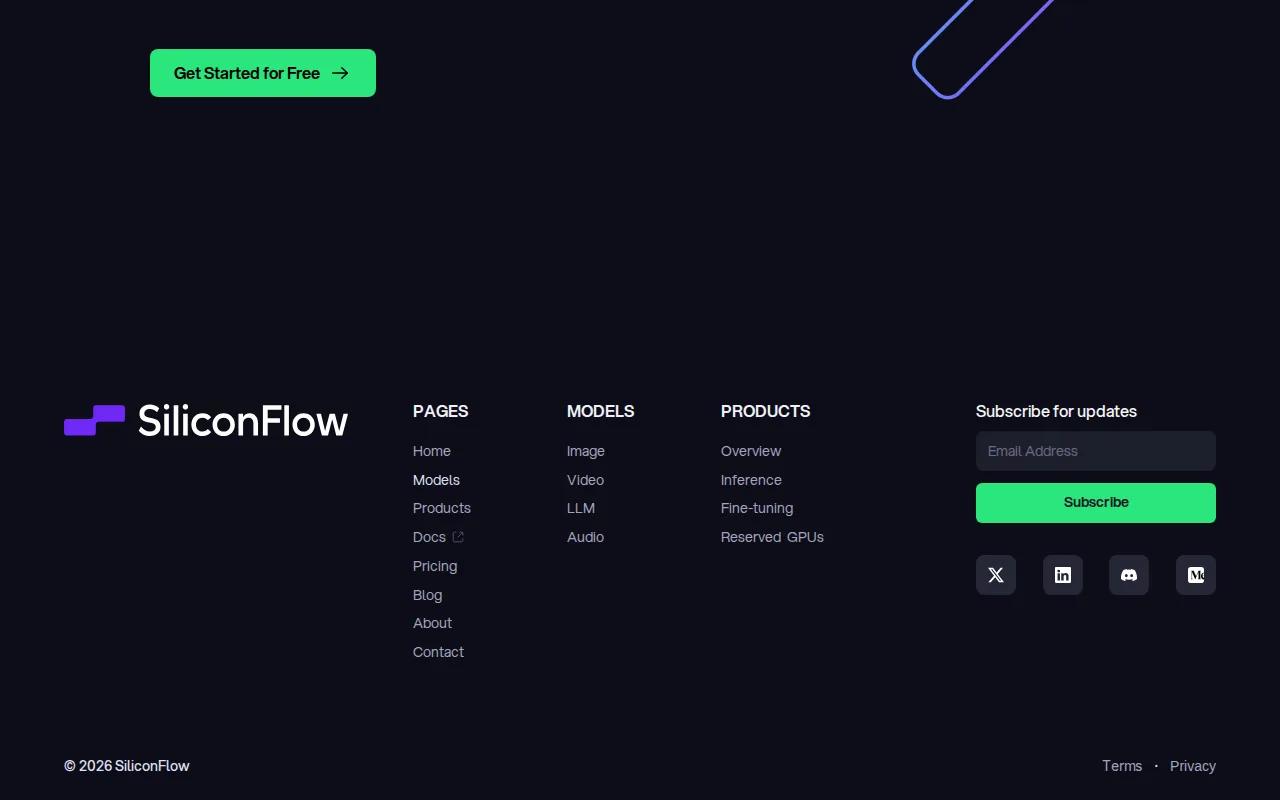Open the Contact footer link
This screenshot has height=800, width=1280.
438,652
